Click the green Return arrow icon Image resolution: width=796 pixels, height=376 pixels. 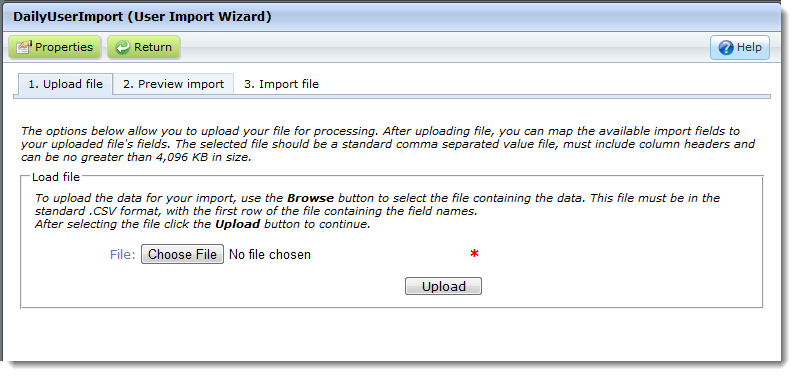tap(123, 47)
